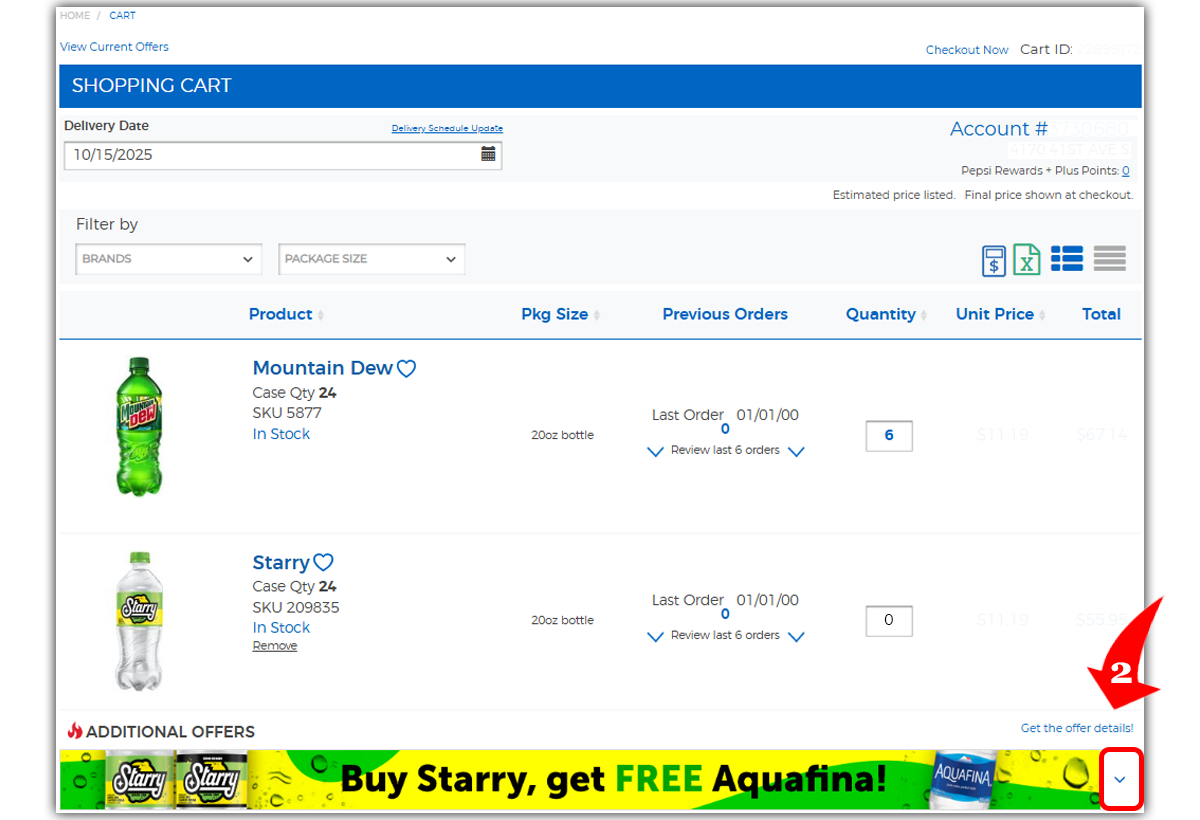The image size is (1200, 820).
Task: Go to Home in the breadcrumb
Action: pos(75,16)
